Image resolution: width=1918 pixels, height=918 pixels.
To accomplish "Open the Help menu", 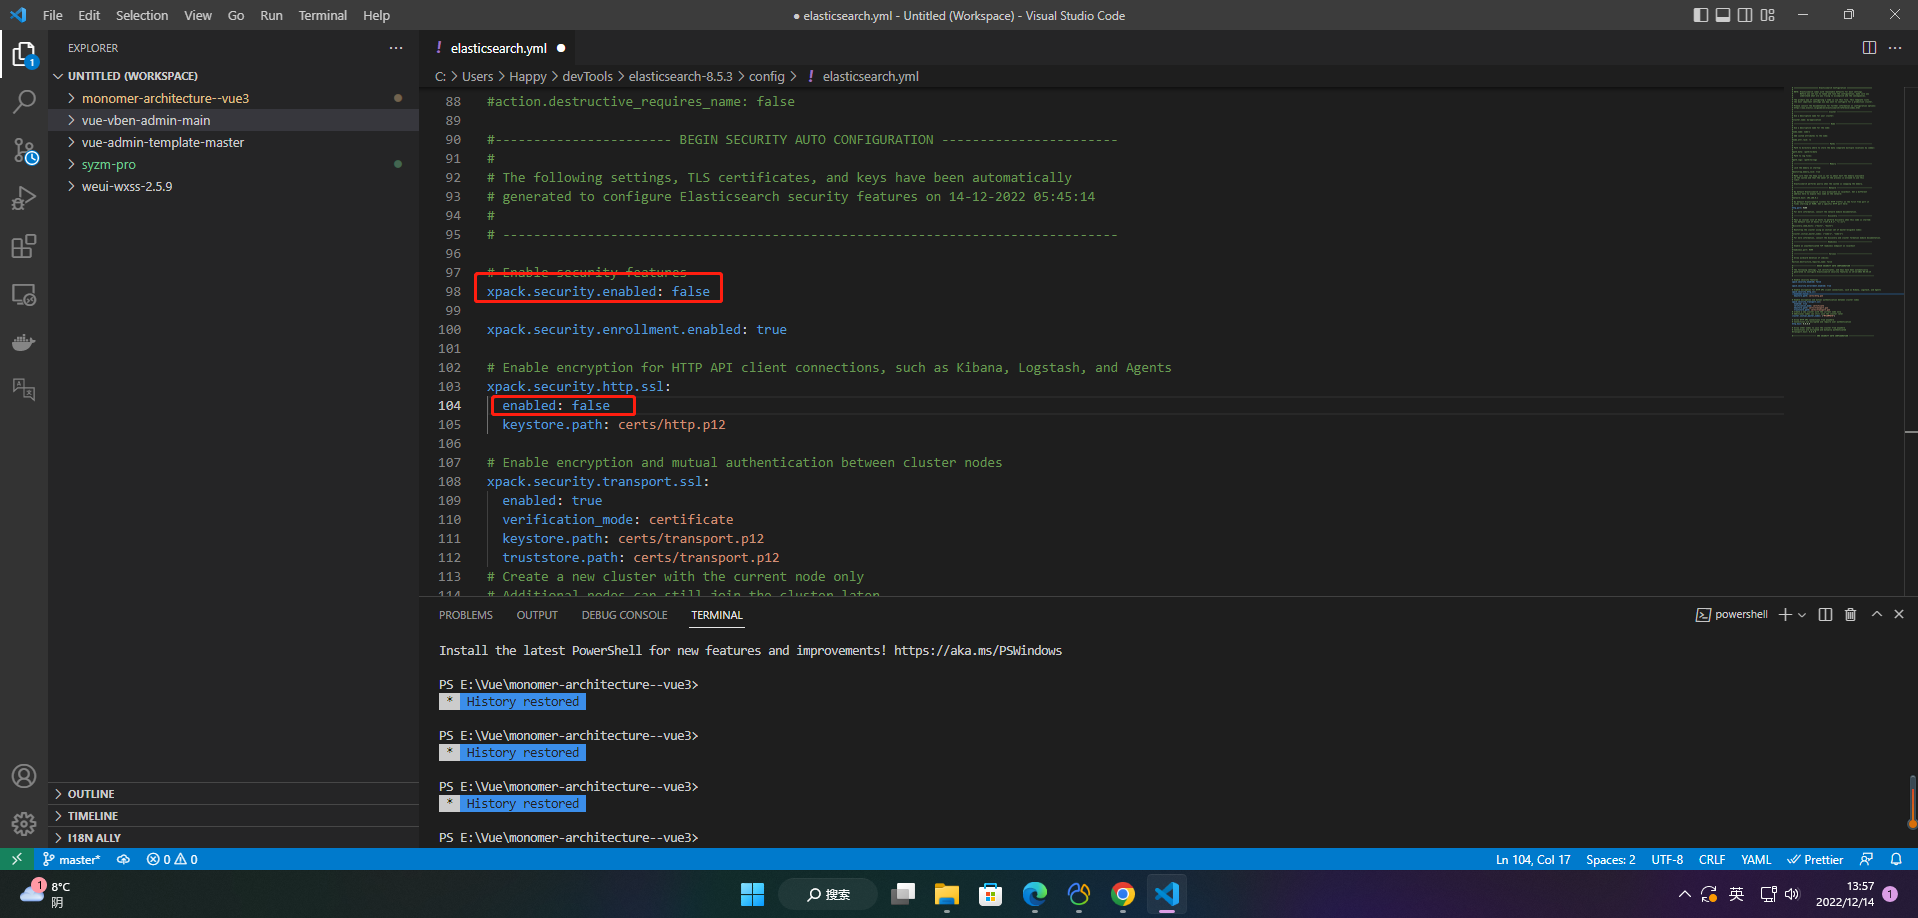I will tap(377, 15).
